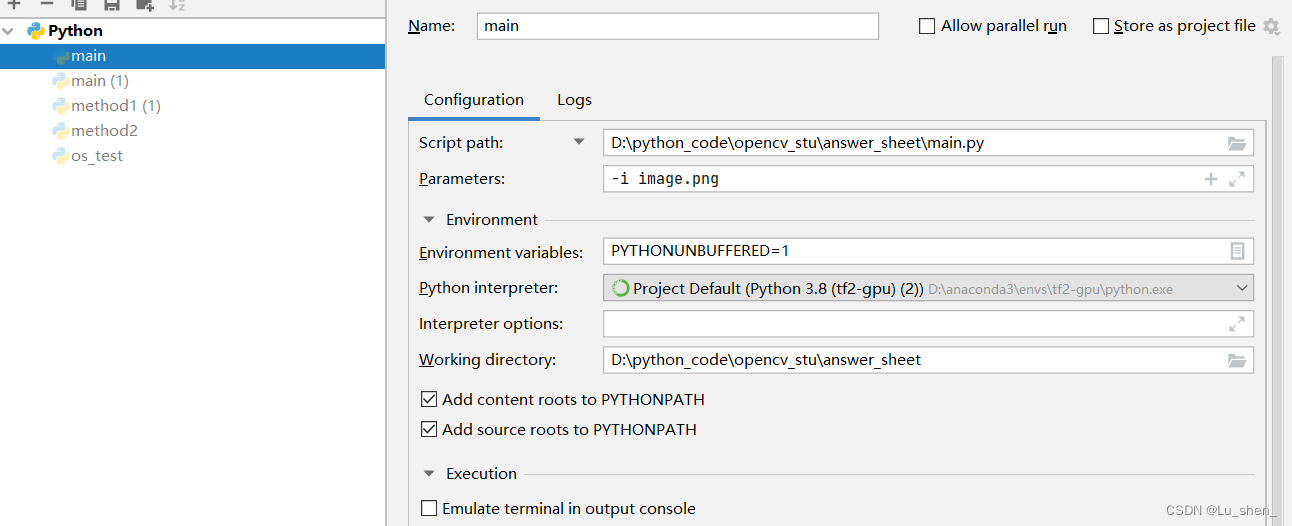Click the save configuration disk icon

tap(112, 5)
